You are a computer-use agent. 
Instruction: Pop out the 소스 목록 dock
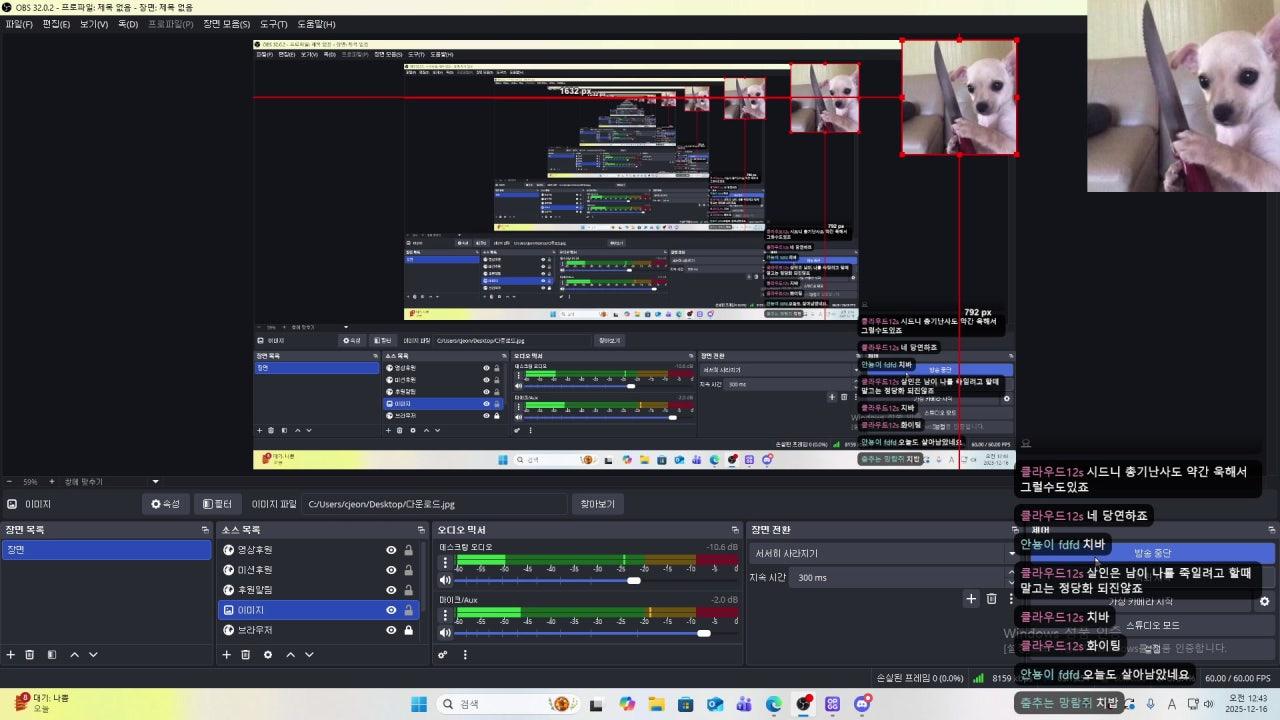[421, 530]
